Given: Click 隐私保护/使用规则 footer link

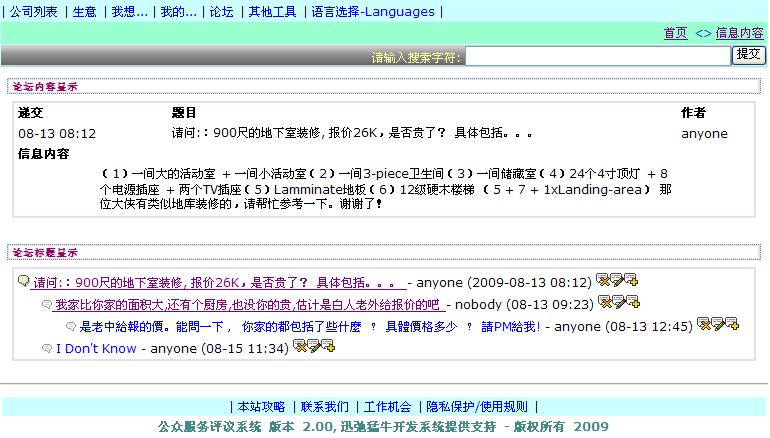Looking at the screenshot, I should point(477,407).
